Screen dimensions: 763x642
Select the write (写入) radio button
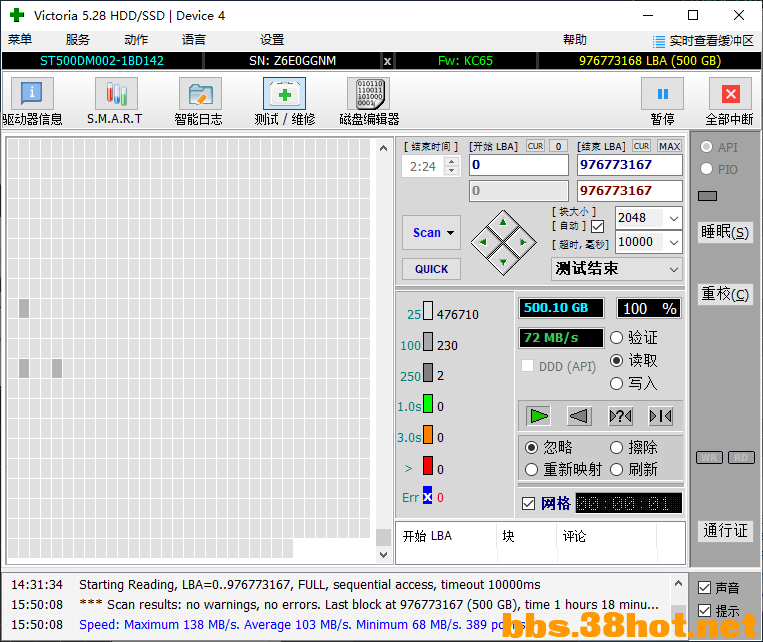[617, 384]
